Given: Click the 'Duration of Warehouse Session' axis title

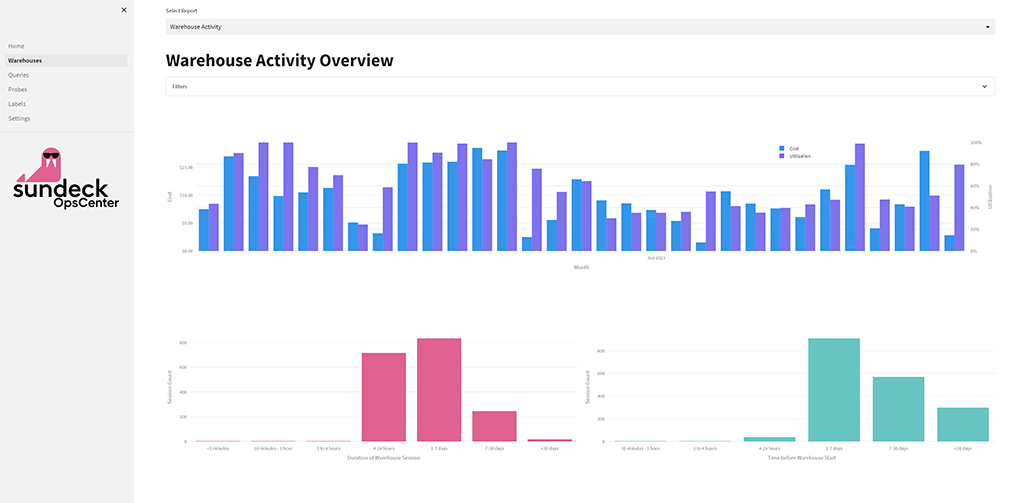Looking at the screenshot, I should pyautogui.click(x=383, y=458).
